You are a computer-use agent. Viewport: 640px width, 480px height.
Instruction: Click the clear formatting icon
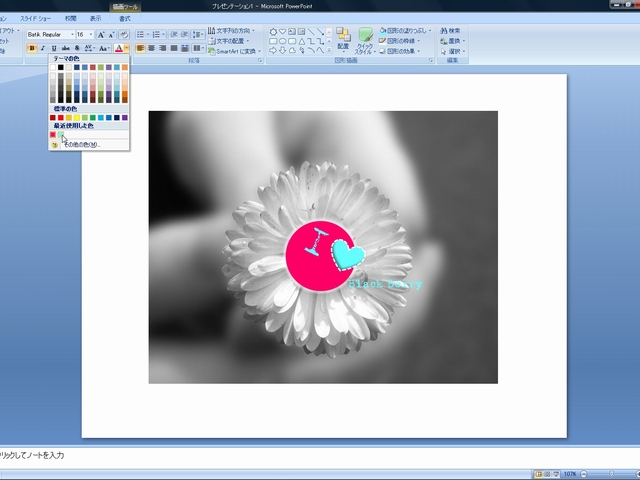[x=124, y=34]
